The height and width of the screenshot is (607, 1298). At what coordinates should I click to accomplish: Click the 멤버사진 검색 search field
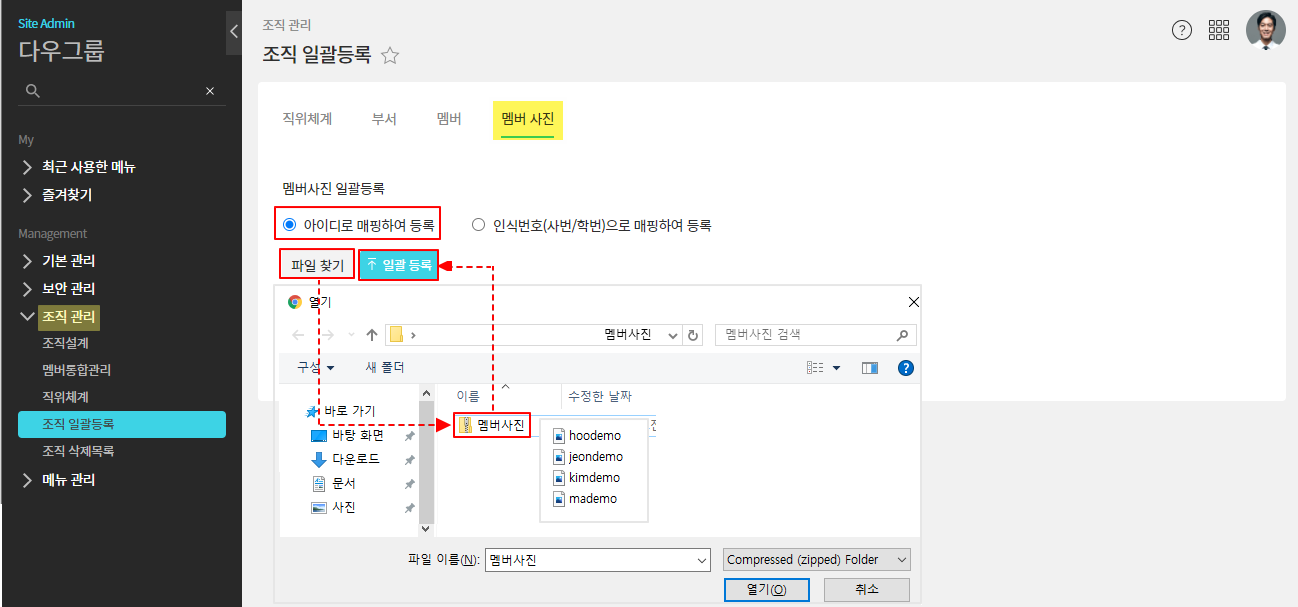[805, 335]
